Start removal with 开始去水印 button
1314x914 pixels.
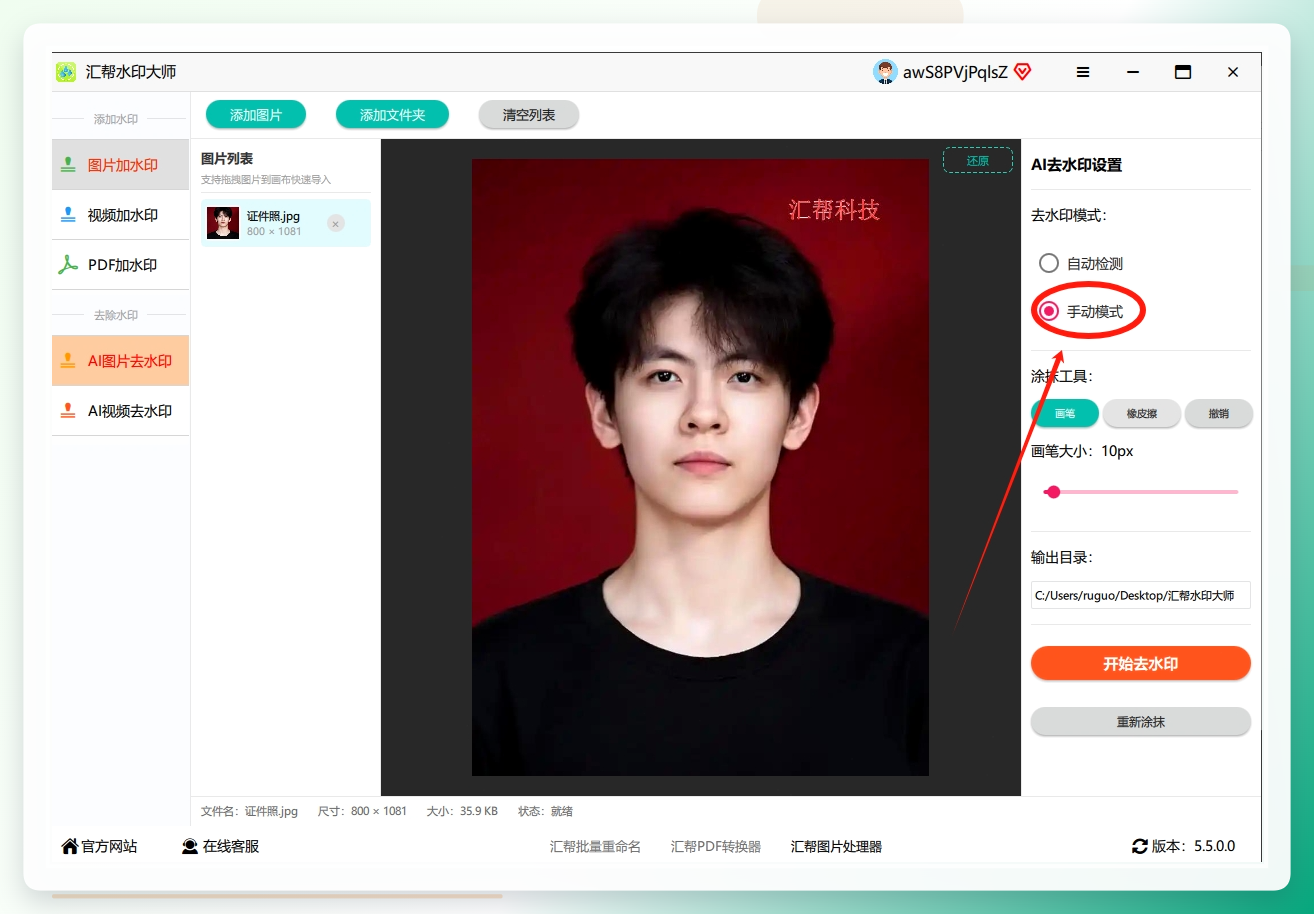[1141, 663]
